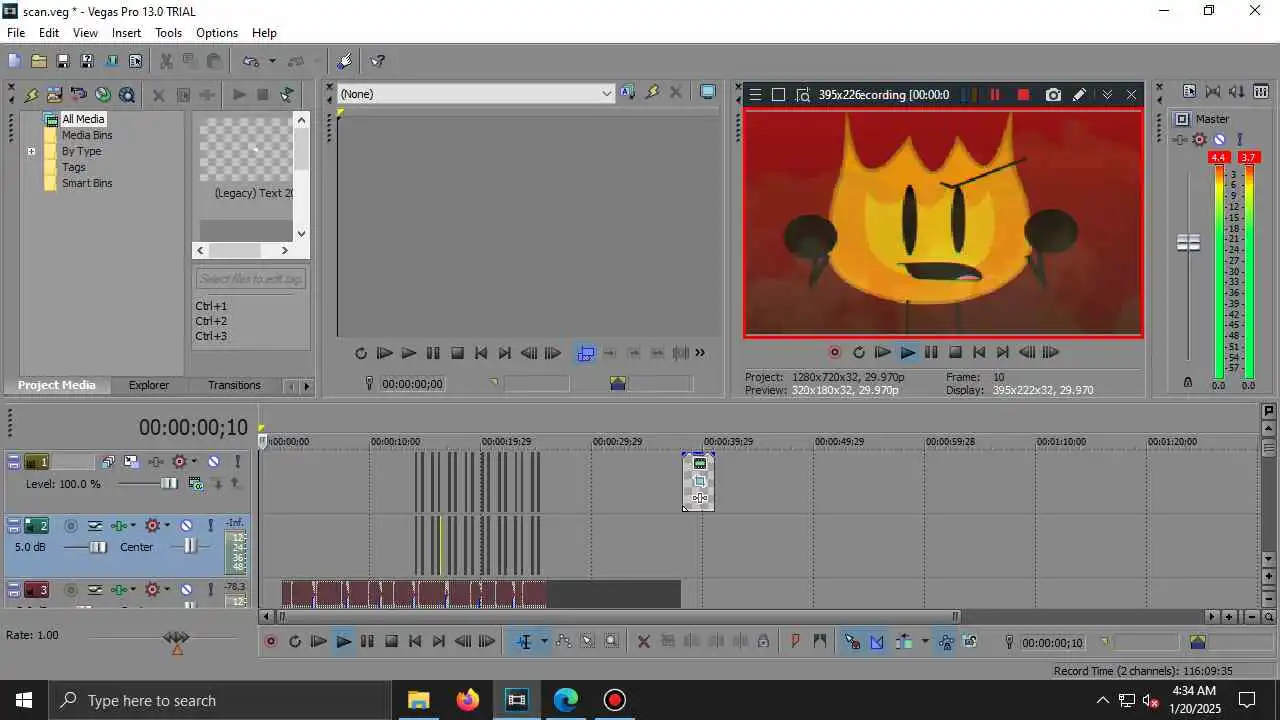Click Record in the timeline transport bar
This screenshot has height=720, width=1280.
(x=271, y=642)
